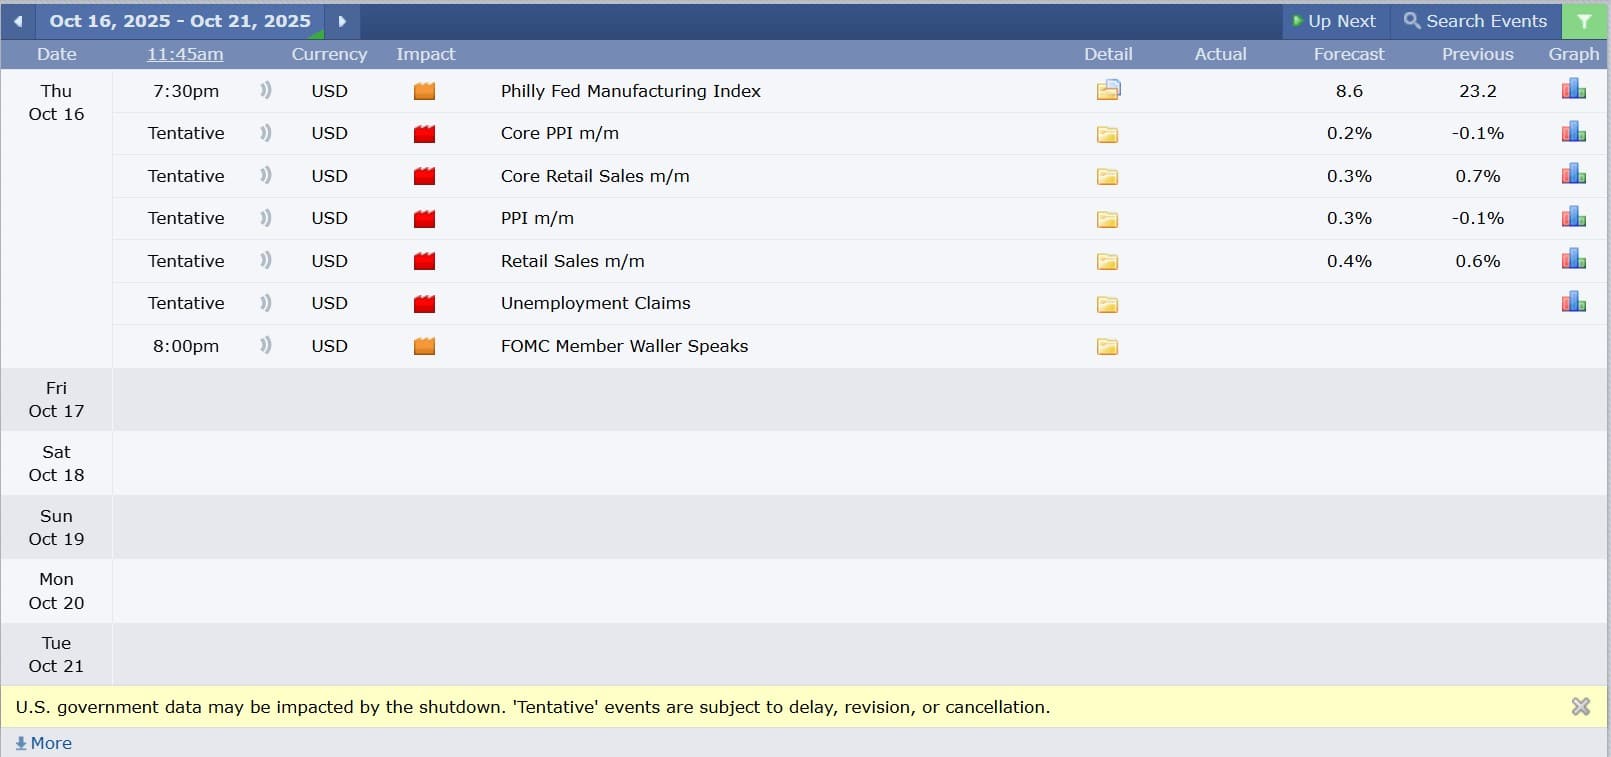This screenshot has height=757, width=1611.
Task: Expand calendar with the More link
Action: click(x=44, y=743)
